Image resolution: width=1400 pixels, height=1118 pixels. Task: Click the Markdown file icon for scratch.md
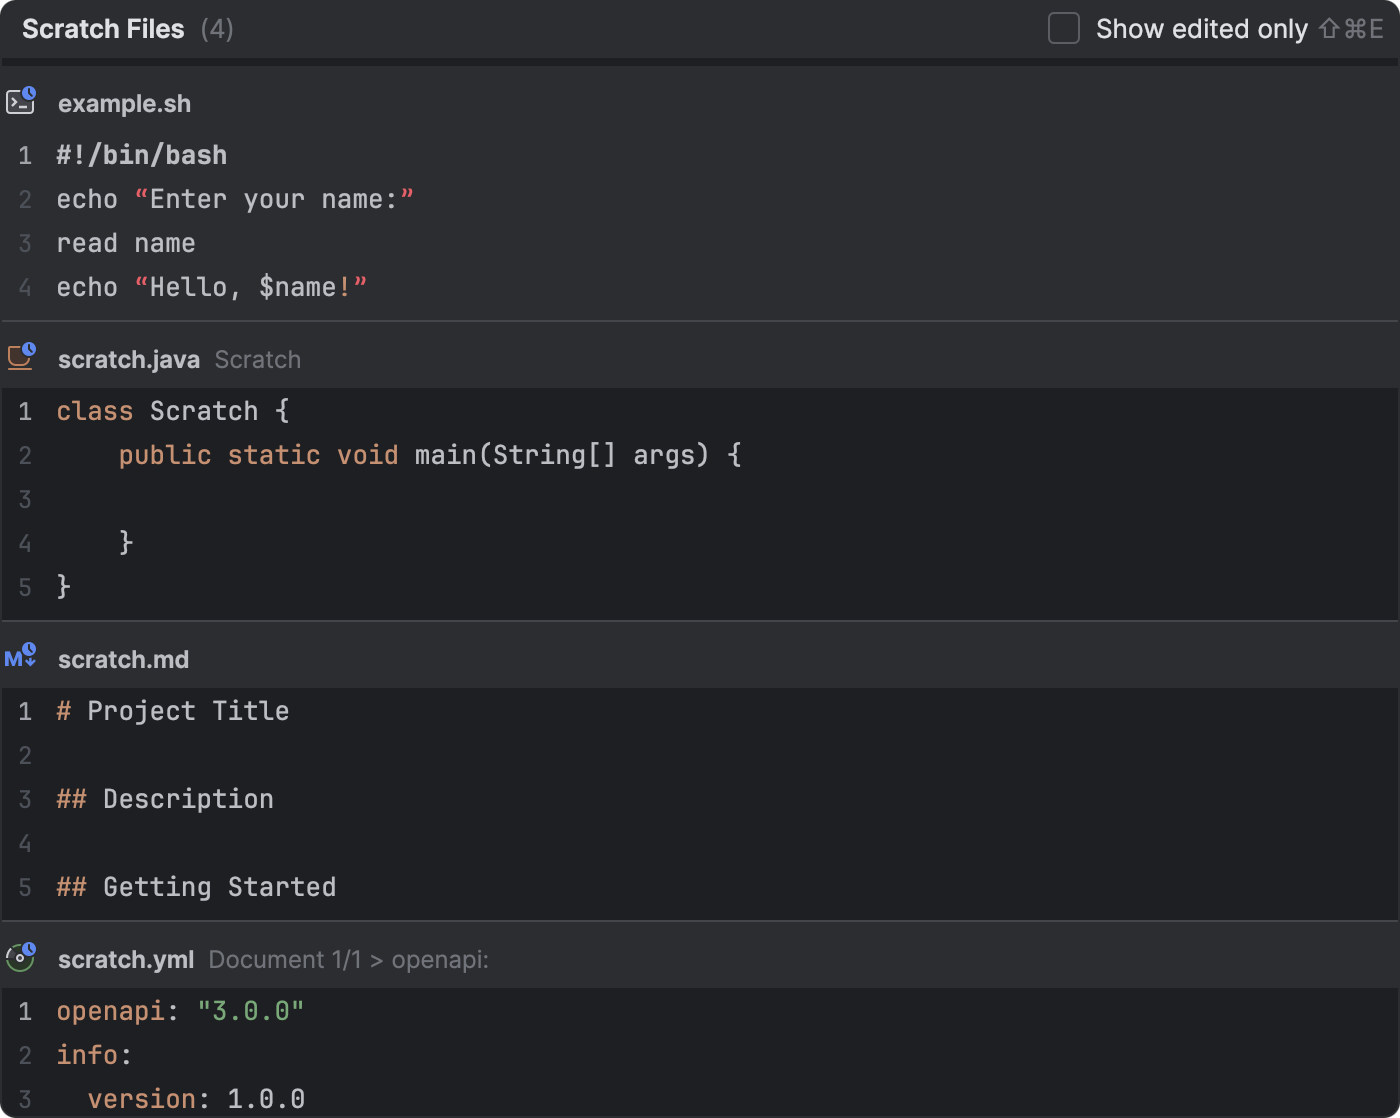coord(21,658)
